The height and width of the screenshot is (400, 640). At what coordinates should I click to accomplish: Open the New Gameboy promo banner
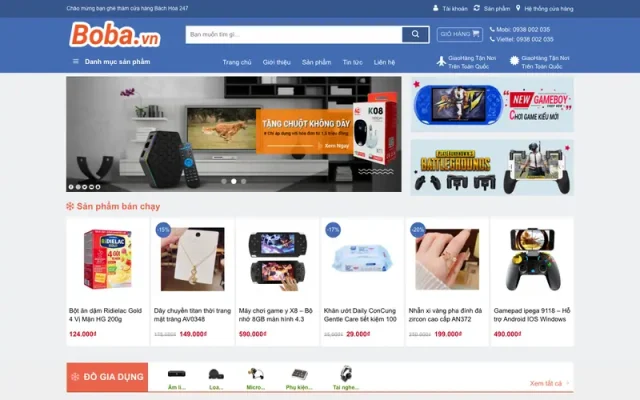492,104
